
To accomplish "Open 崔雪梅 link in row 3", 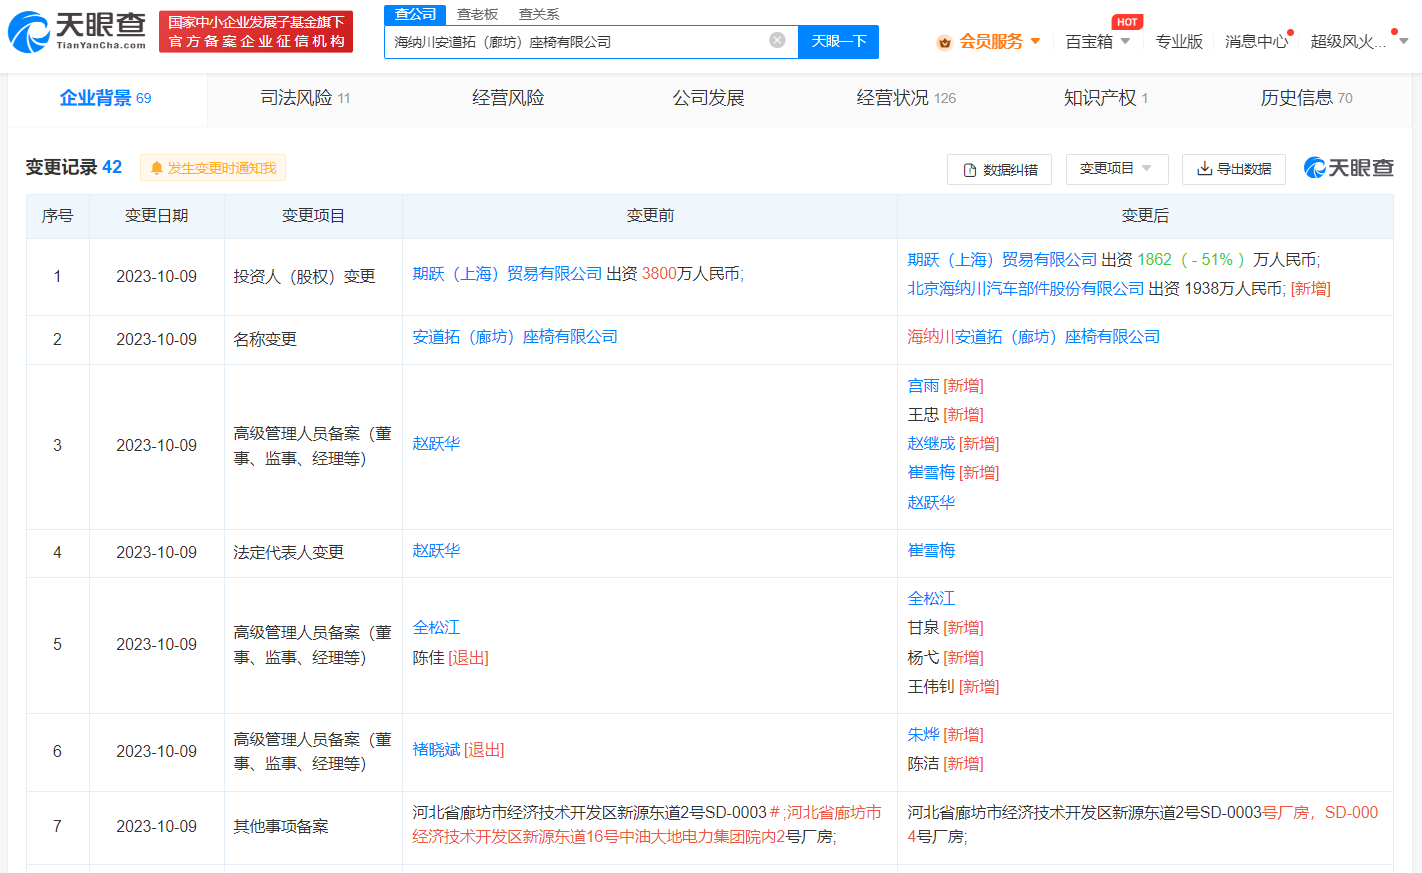I will [931, 473].
